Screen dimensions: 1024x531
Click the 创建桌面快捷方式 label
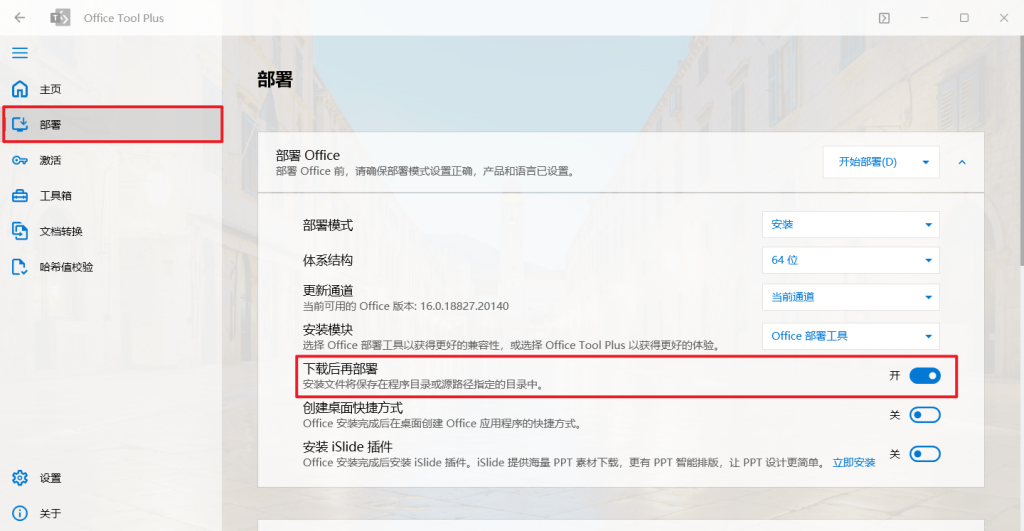353,408
